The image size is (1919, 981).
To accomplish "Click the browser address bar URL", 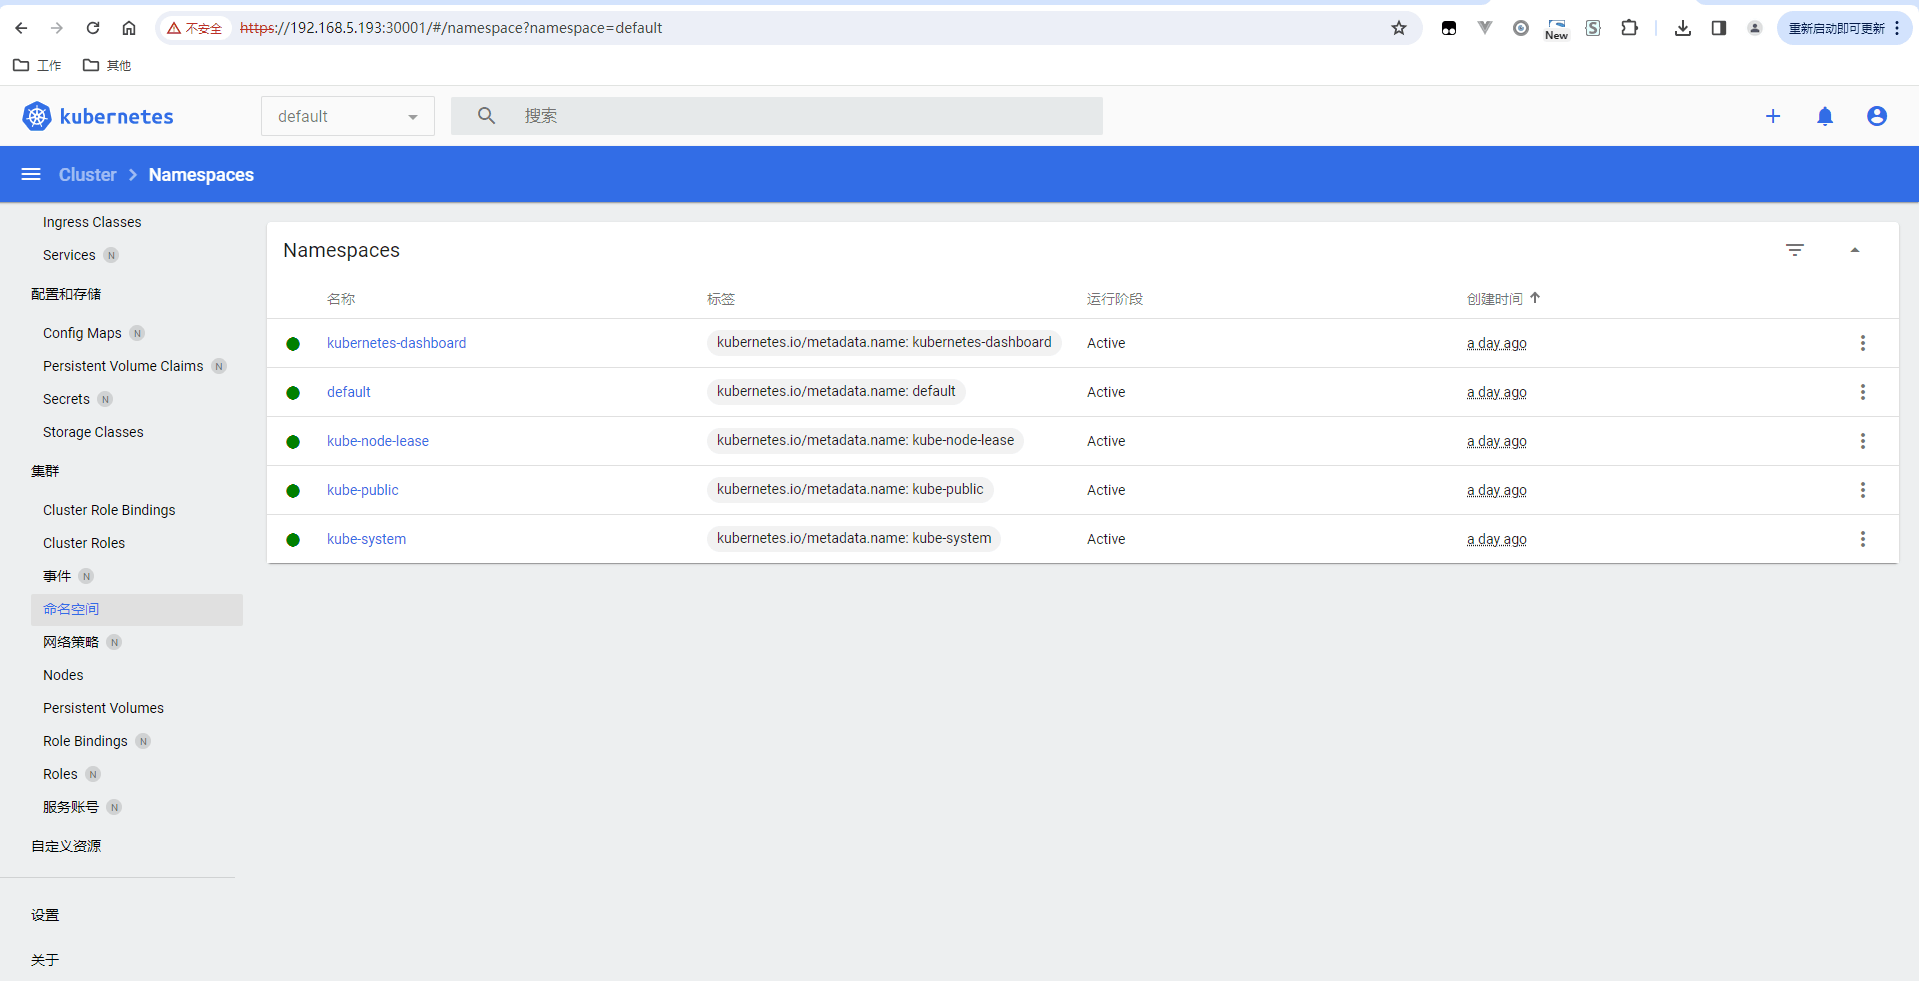I will click(x=451, y=28).
